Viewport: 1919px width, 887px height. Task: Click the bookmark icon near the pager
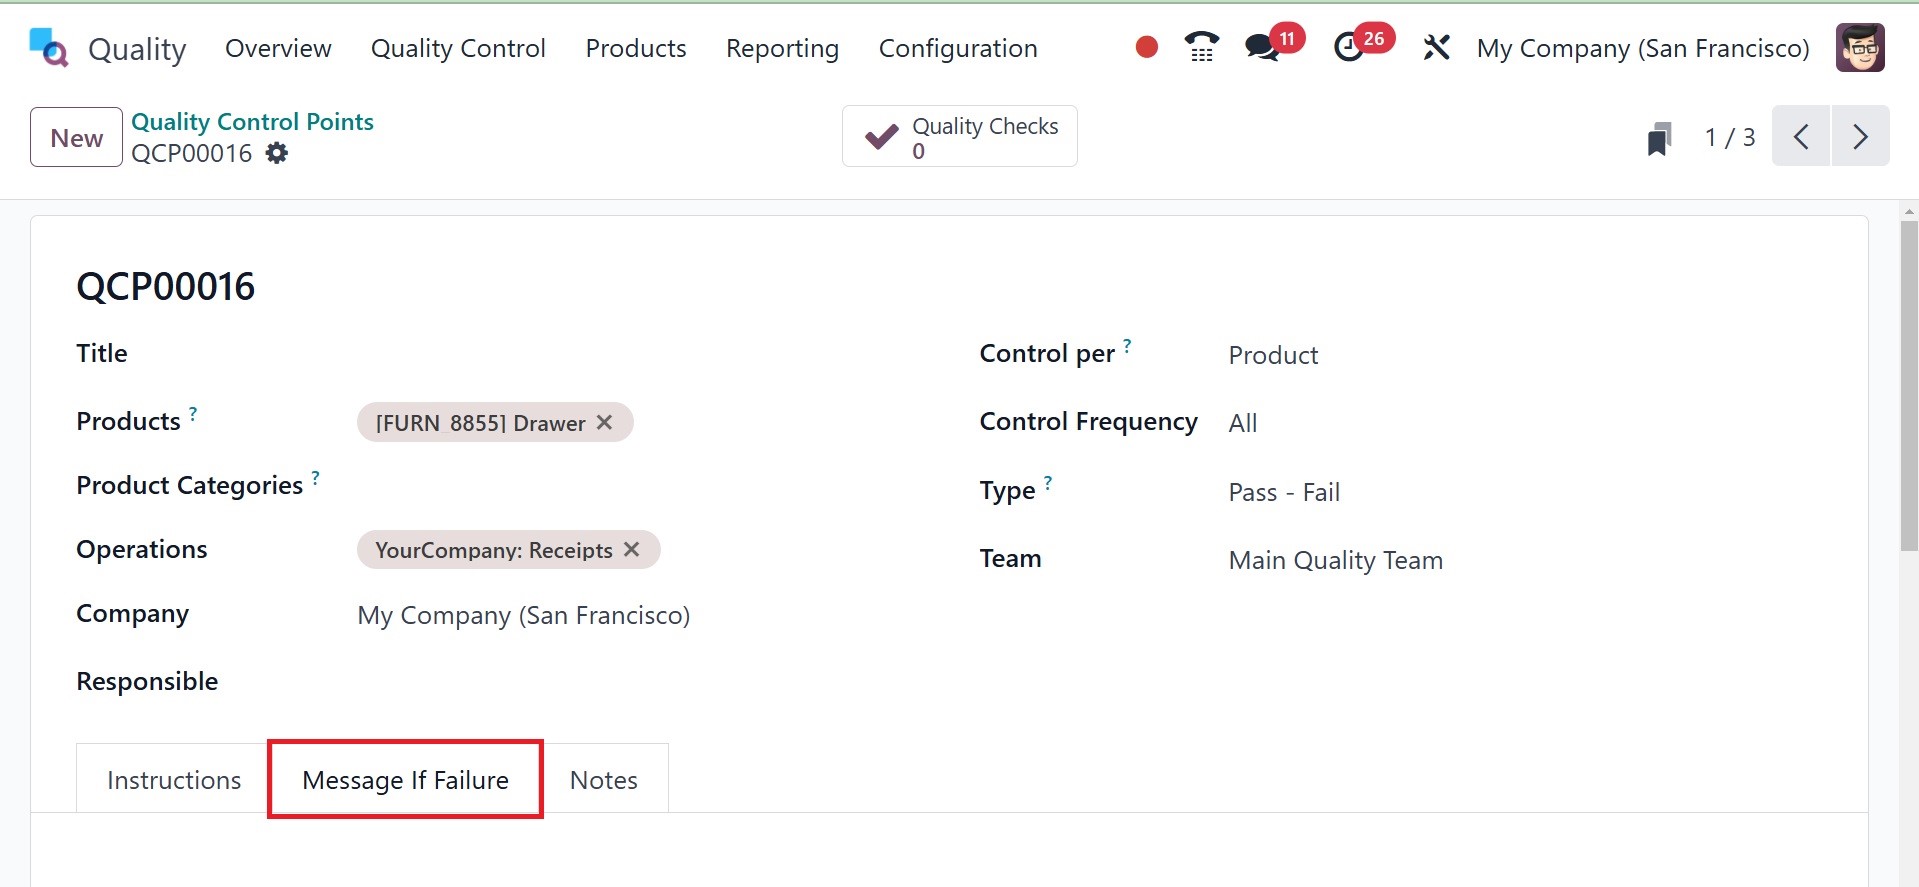[1659, 138]
